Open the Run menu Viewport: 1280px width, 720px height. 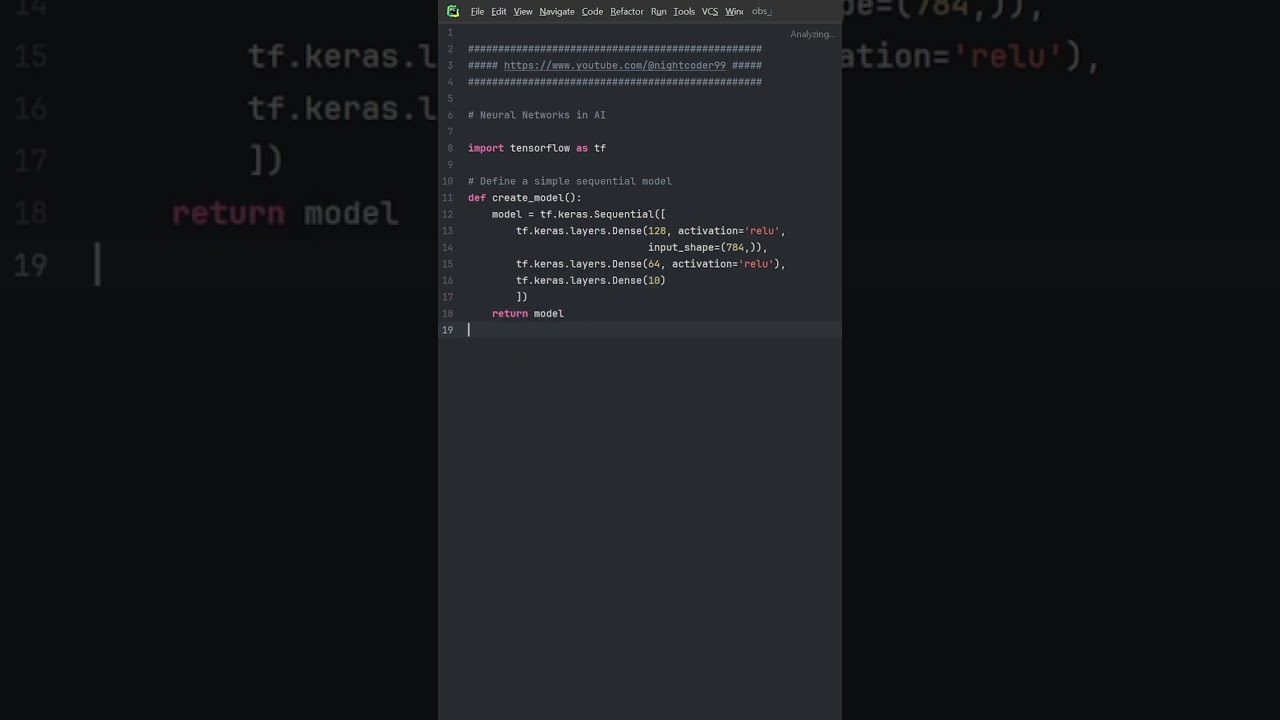tap(658, 12)
